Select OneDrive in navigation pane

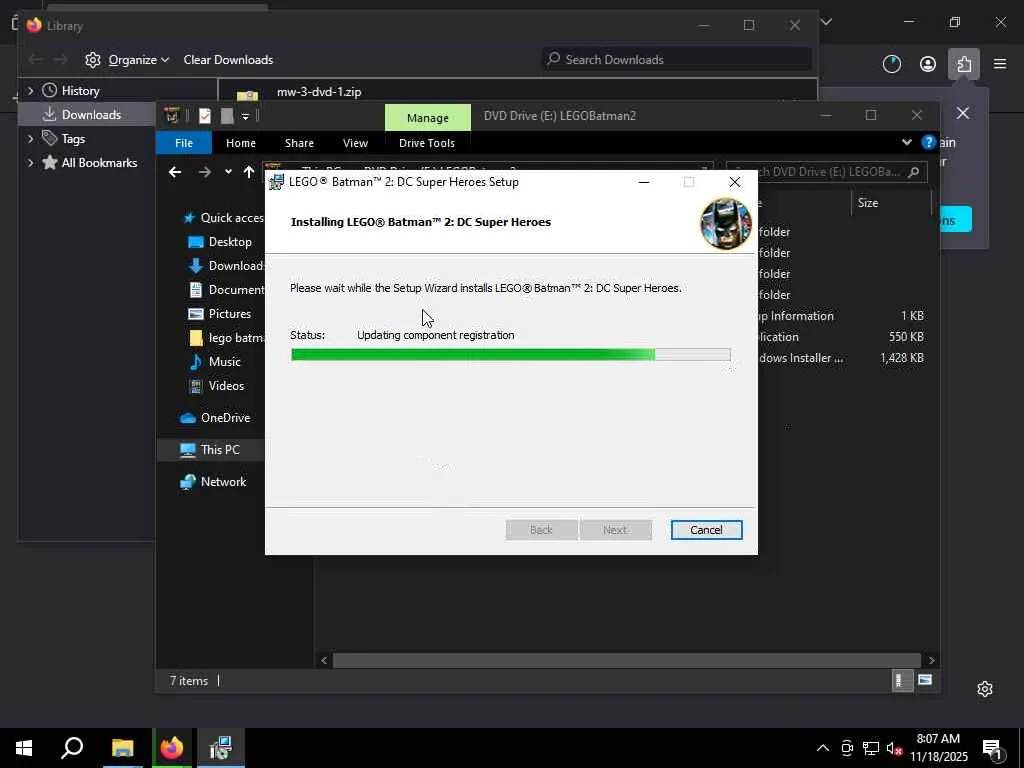215,417
